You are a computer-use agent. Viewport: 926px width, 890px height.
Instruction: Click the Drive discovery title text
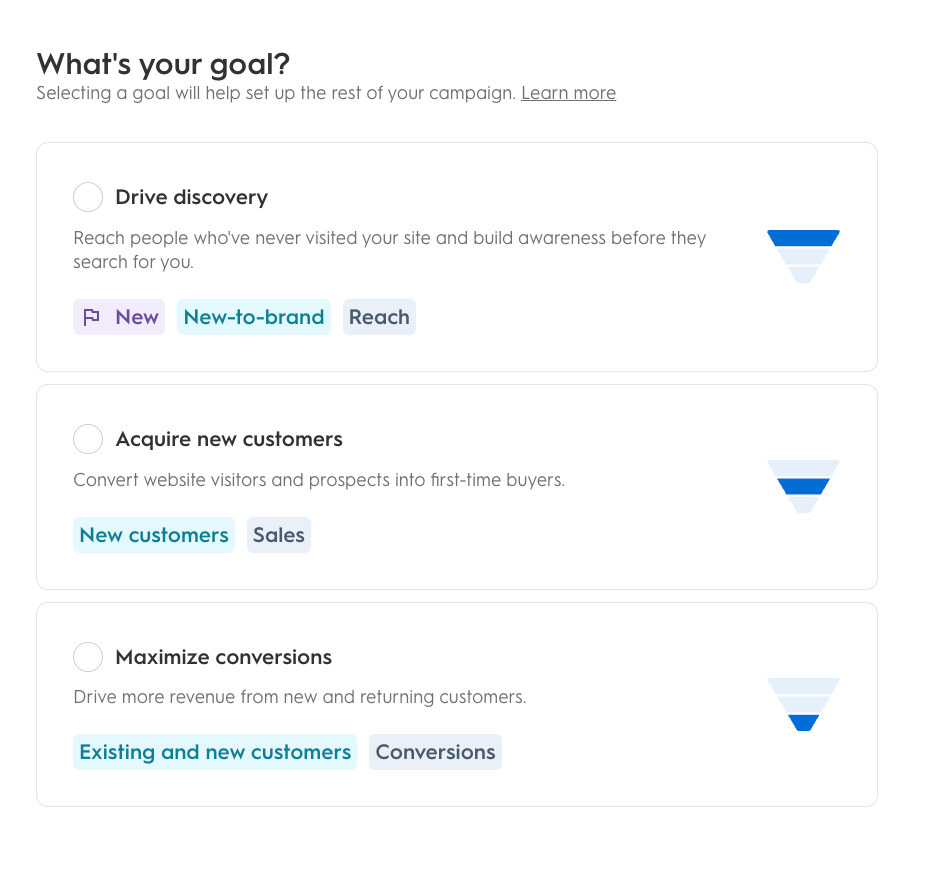191,197
